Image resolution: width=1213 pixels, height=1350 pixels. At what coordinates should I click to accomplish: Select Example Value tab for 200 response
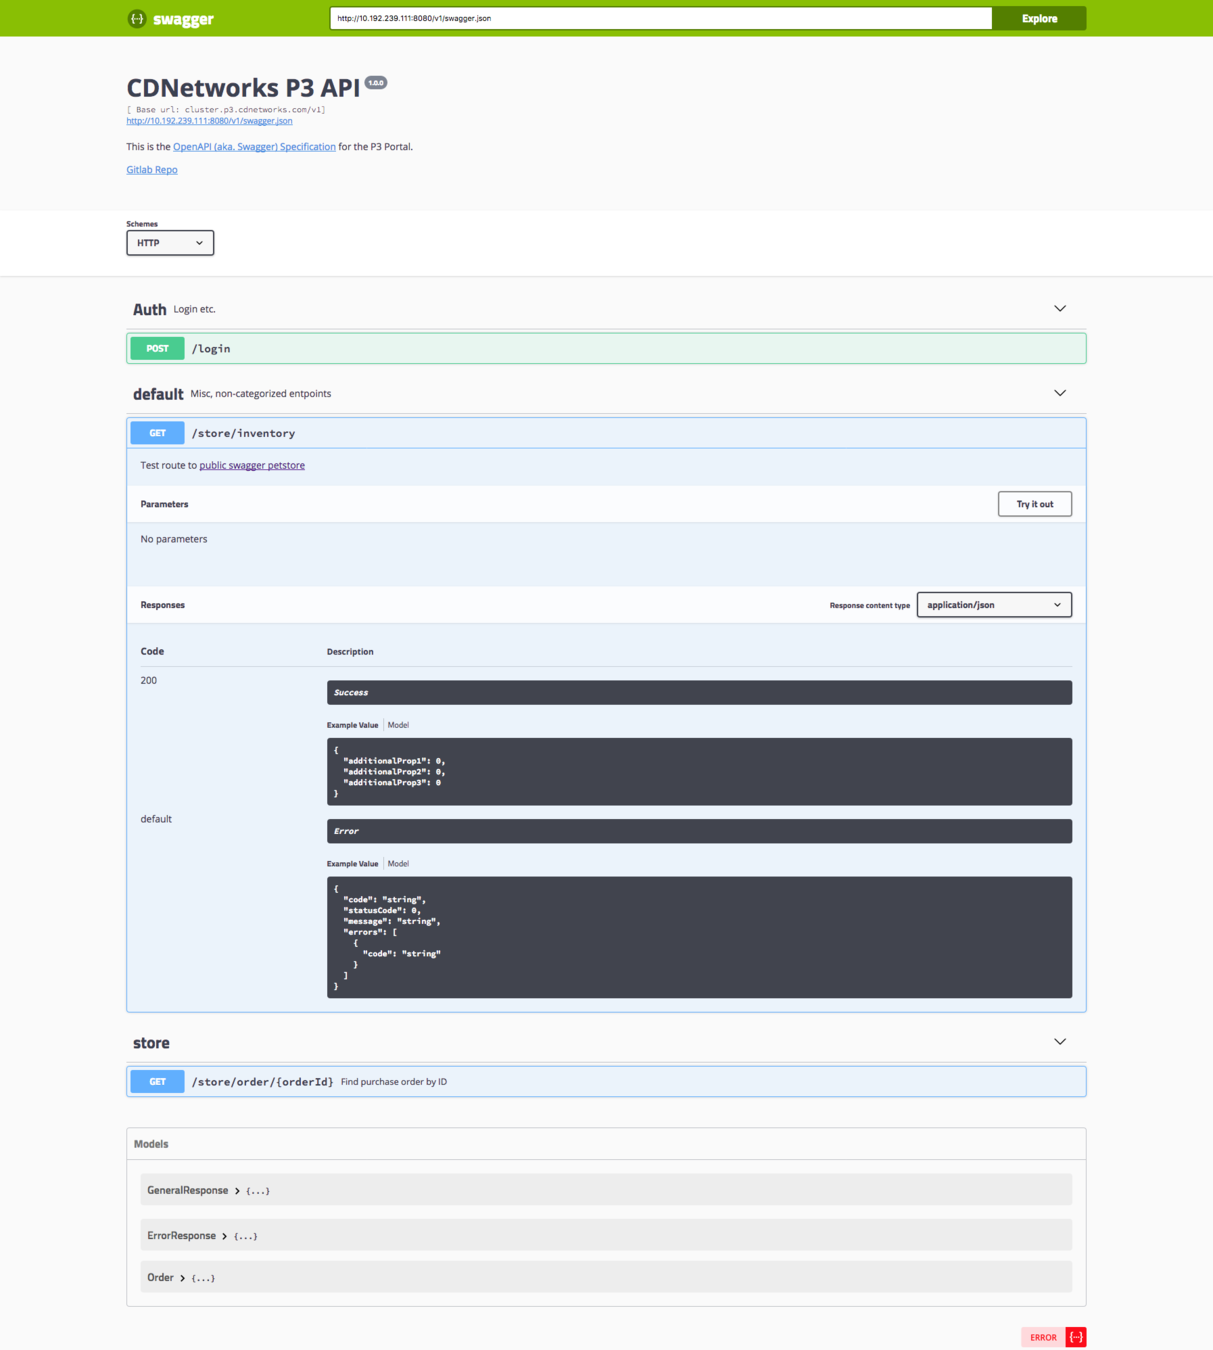(352, 725)
